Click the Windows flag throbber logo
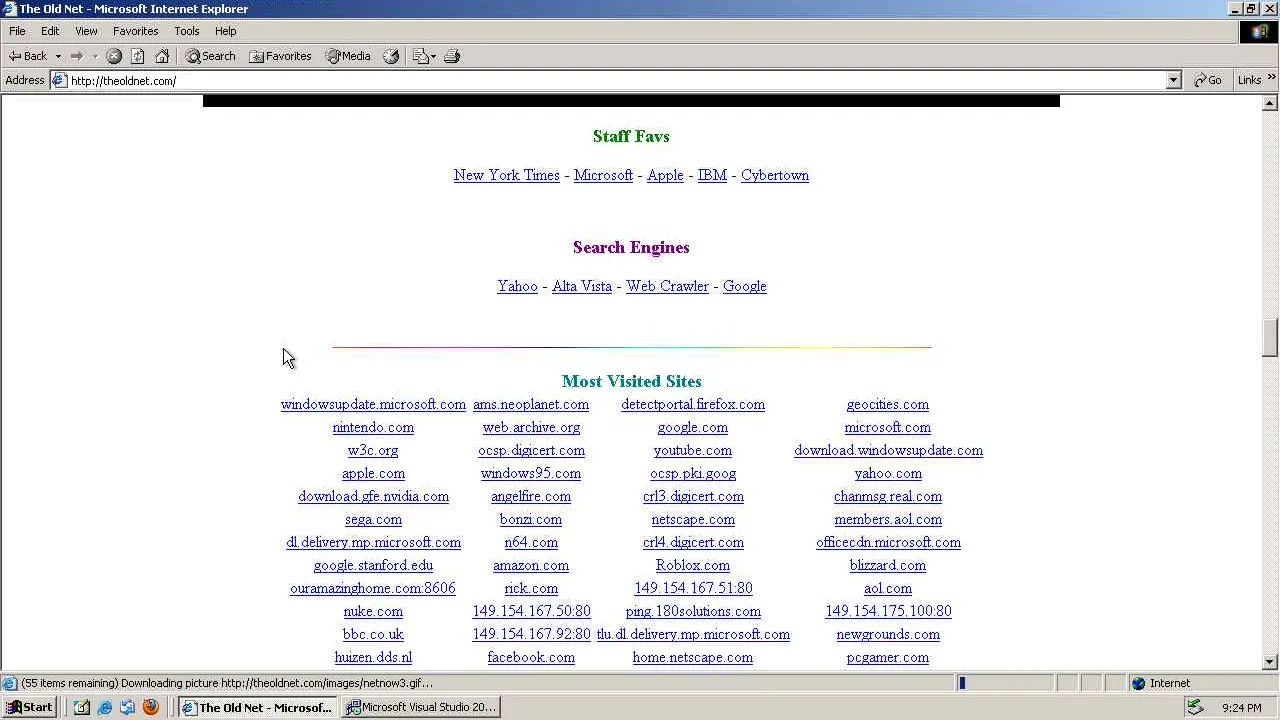The height and width of the screenshot is (720, 1280). (1259, 31)
